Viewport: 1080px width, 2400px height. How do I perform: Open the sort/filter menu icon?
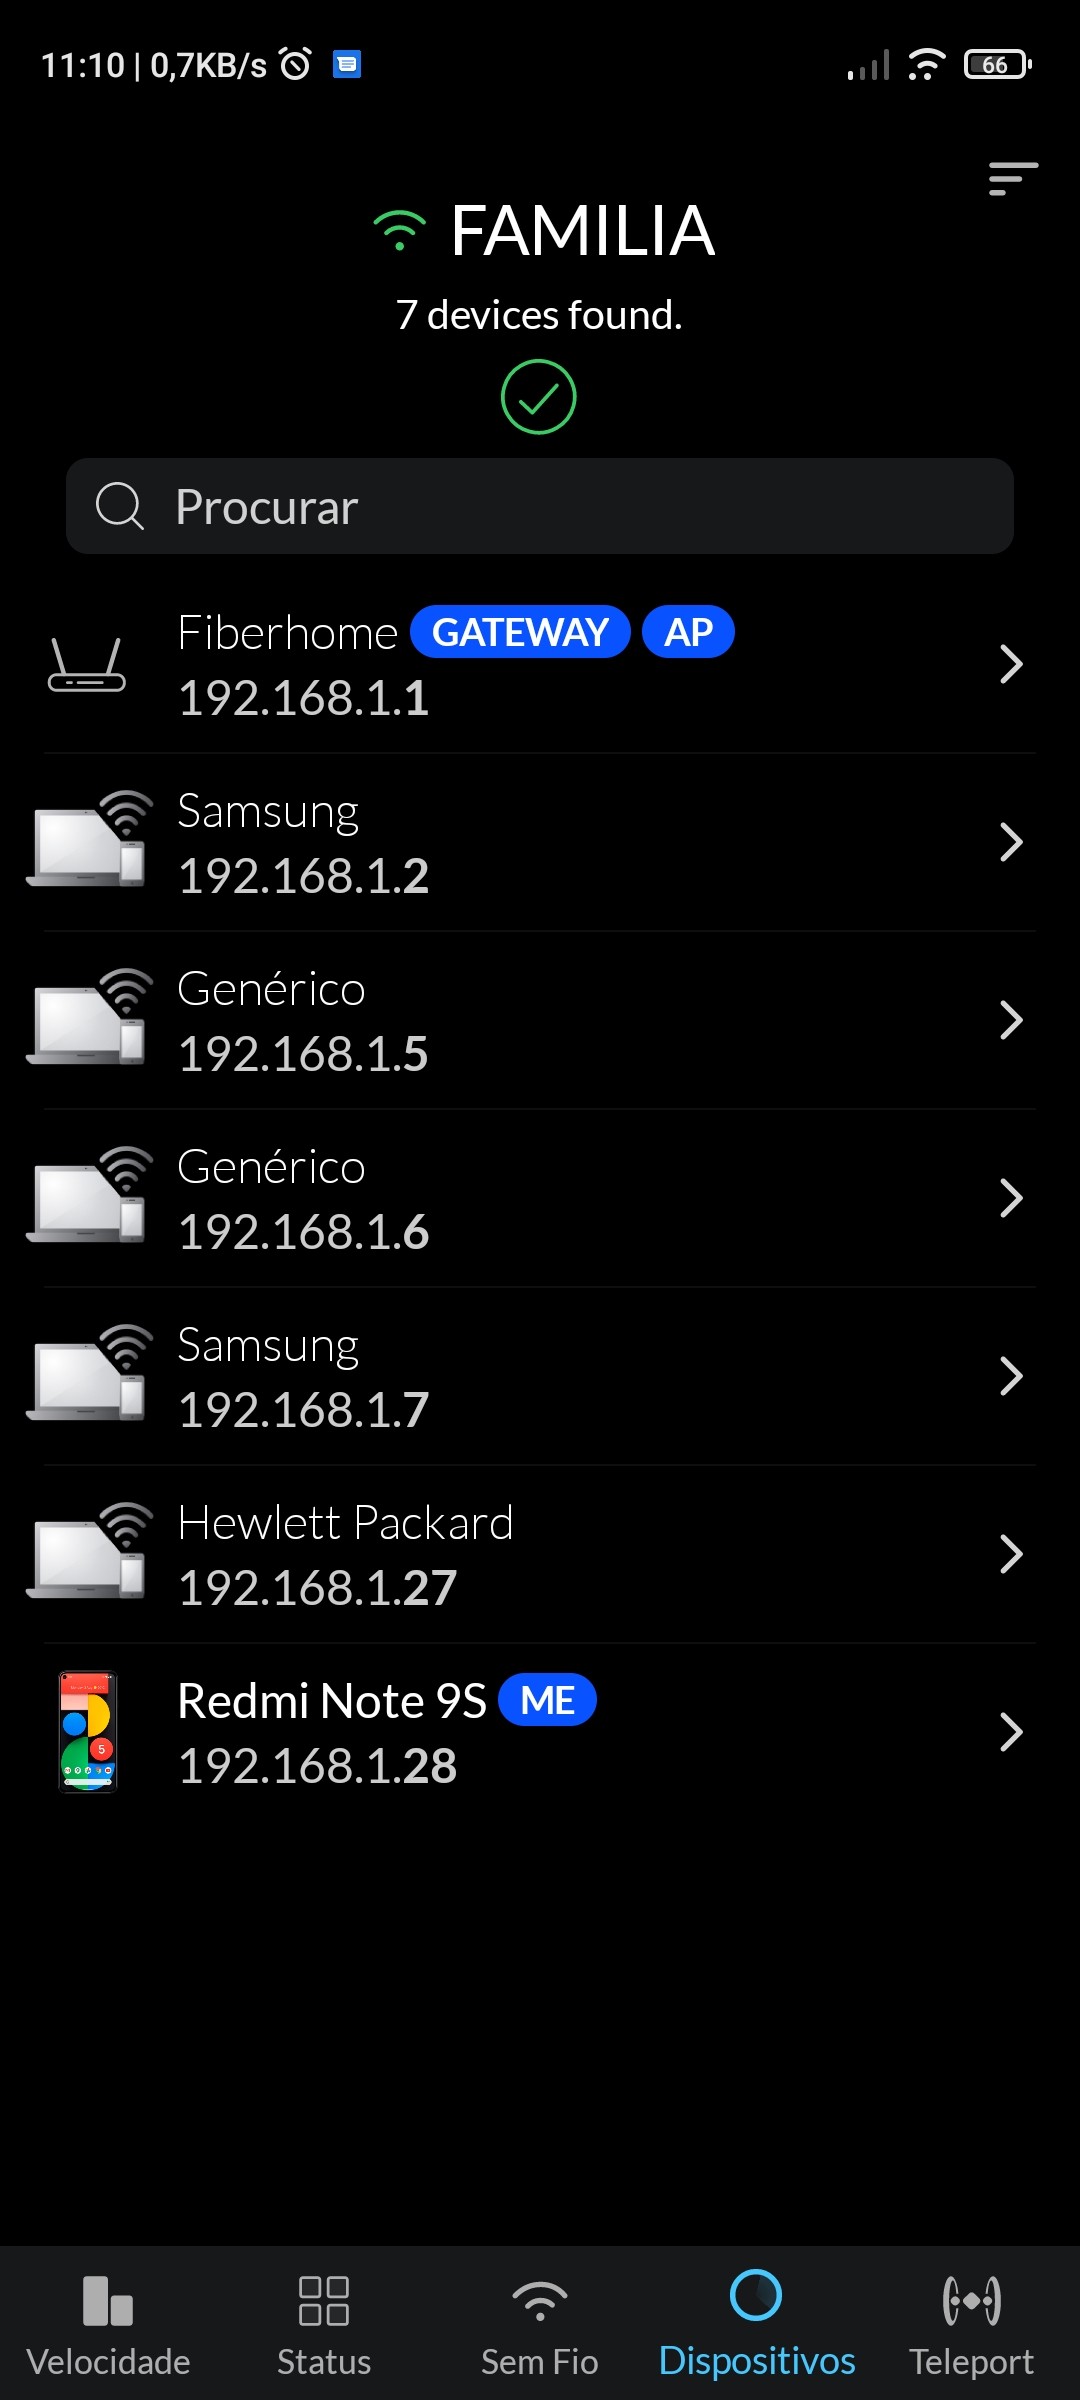(1012, 179)
